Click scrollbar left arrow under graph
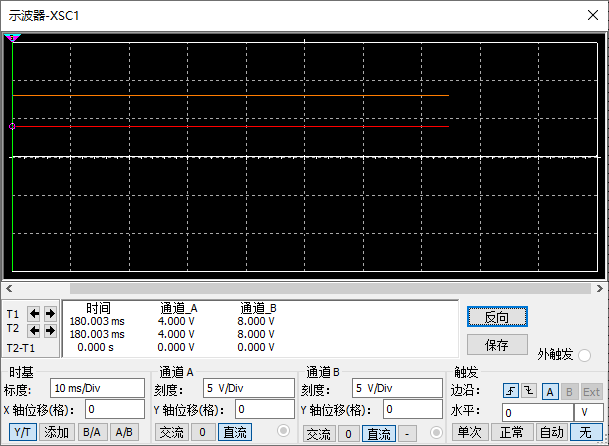Image resolution: width=609 pixels, height=446 pixels. tap(9, 288)
